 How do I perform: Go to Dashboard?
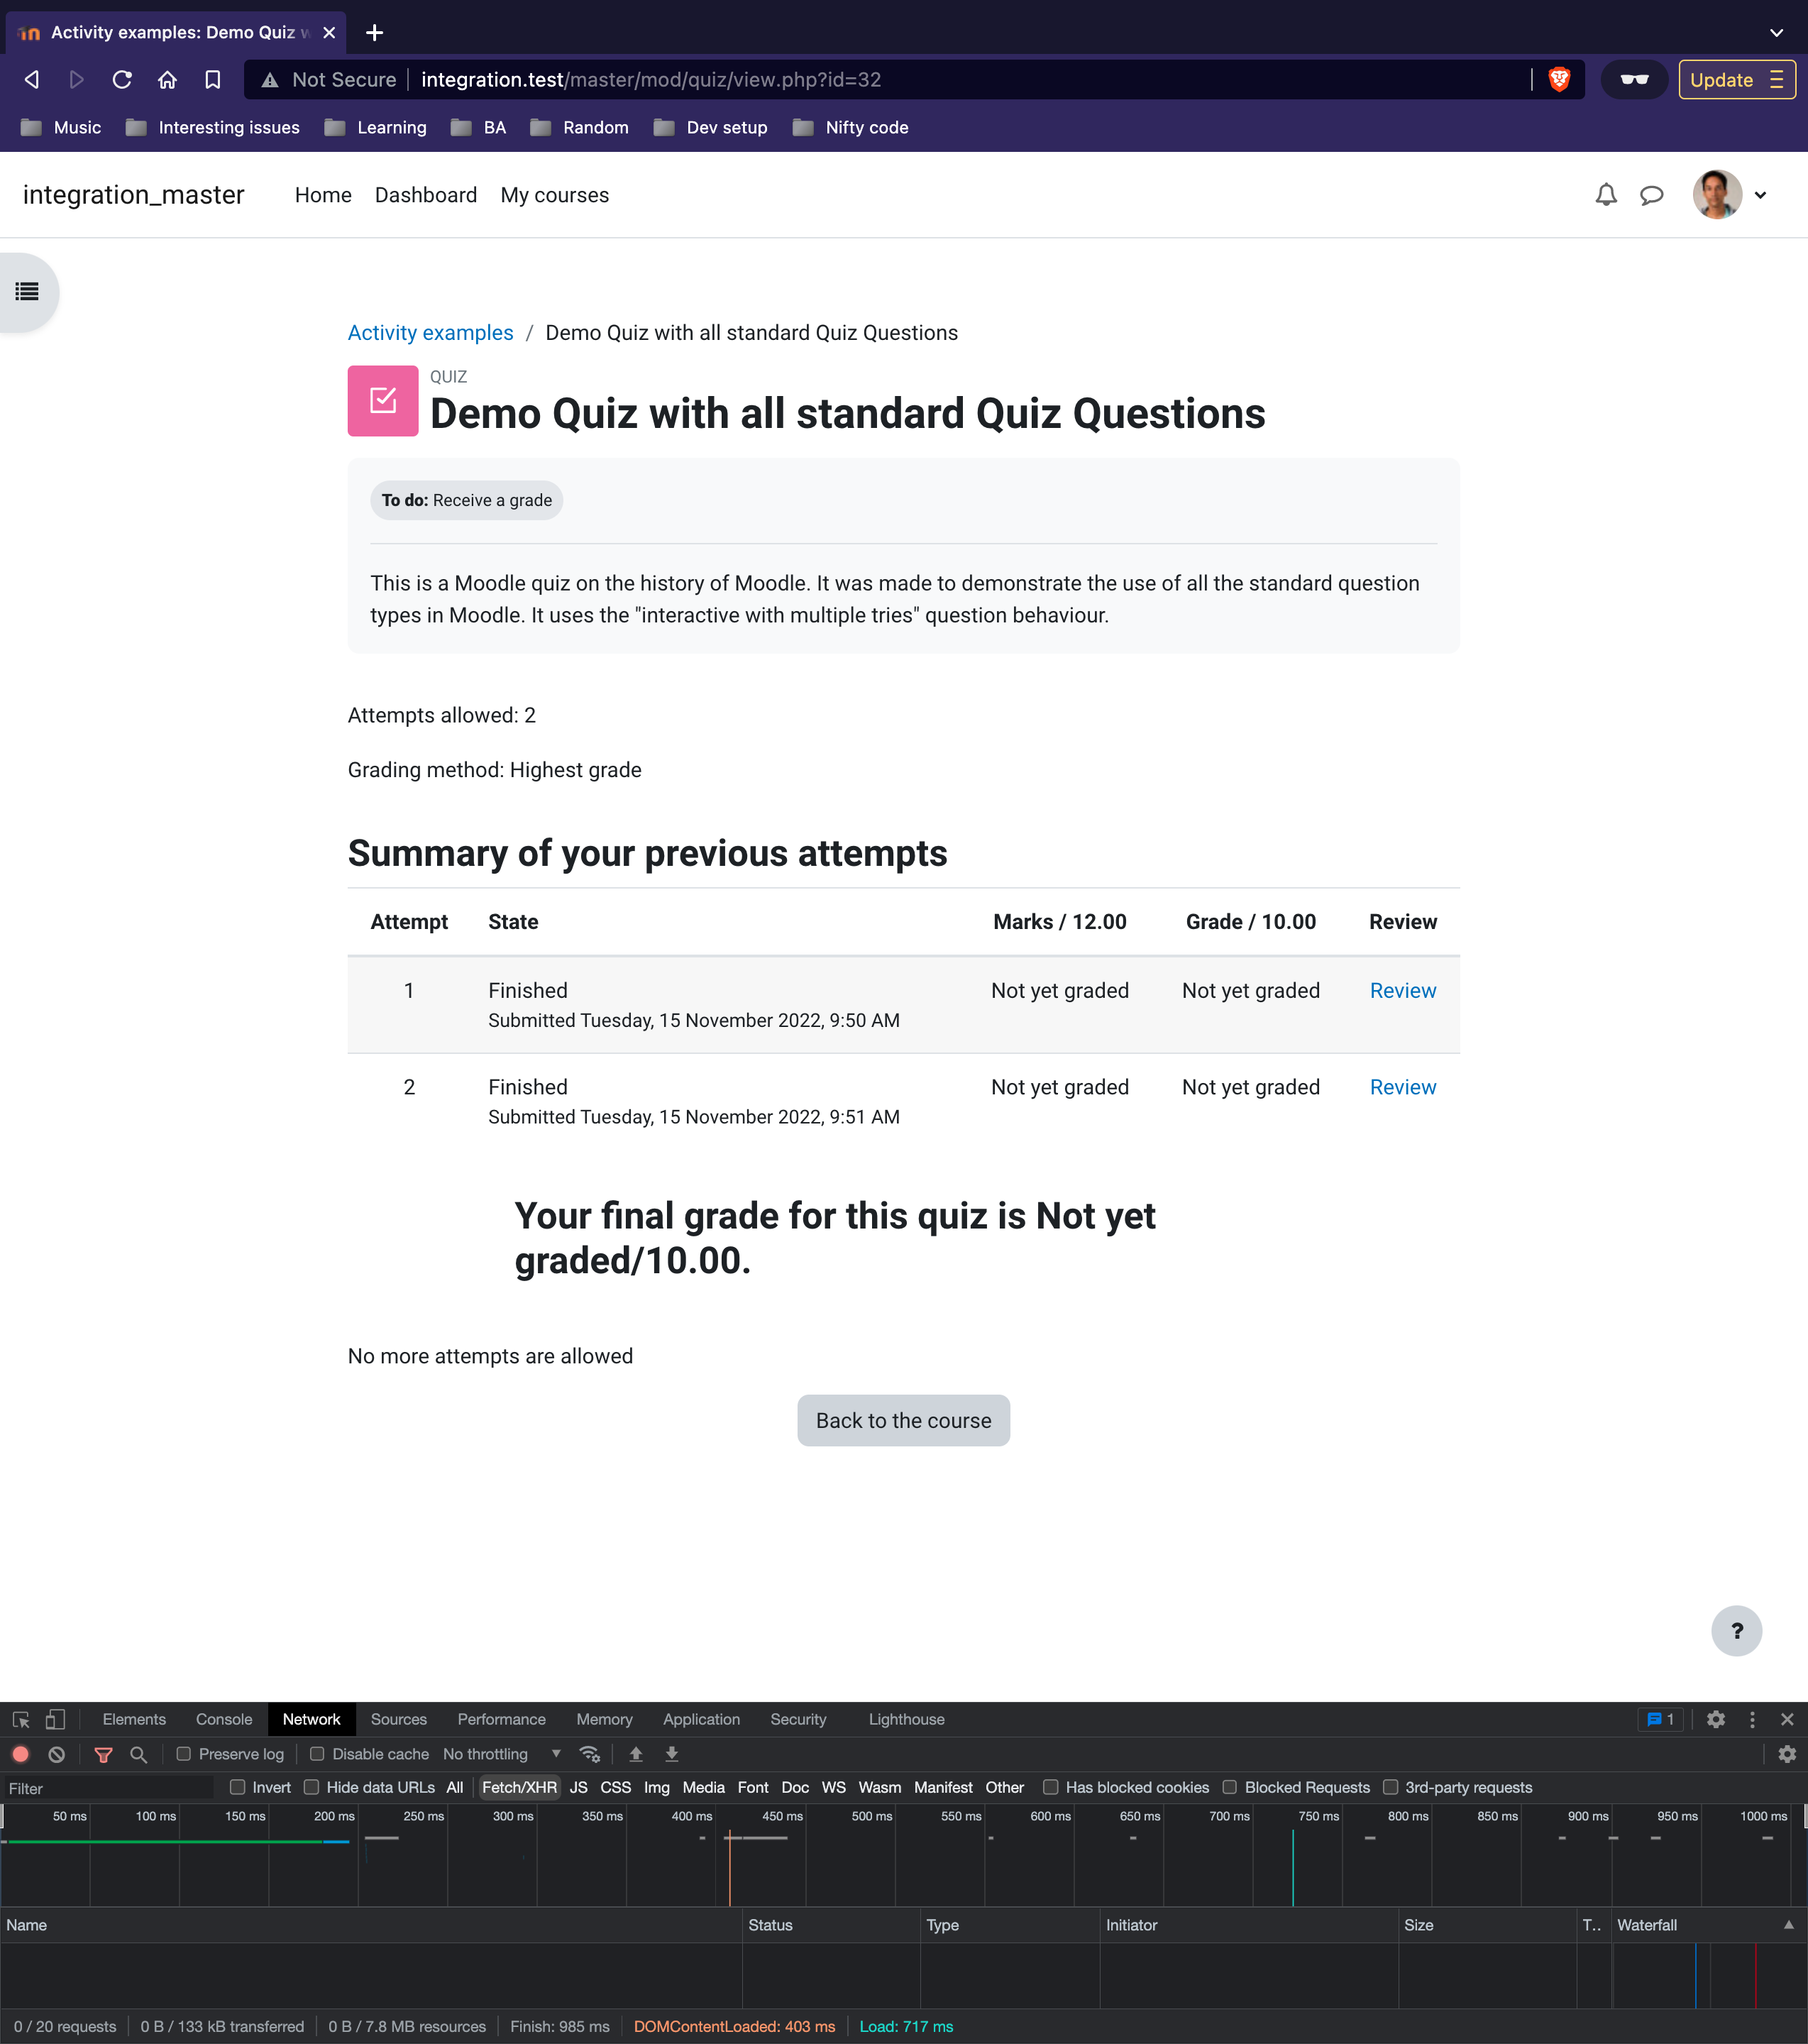(426, 195)
